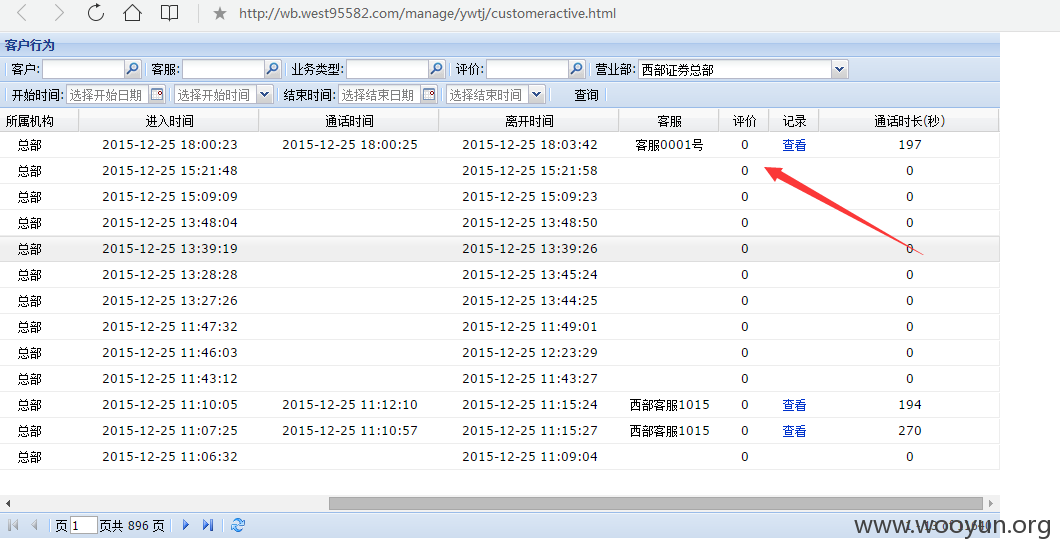Select leave time 2015-12-25 11:09:04
Image resolution: width=1060 pixels, height=554 pixels.
[x=530, y=457]
